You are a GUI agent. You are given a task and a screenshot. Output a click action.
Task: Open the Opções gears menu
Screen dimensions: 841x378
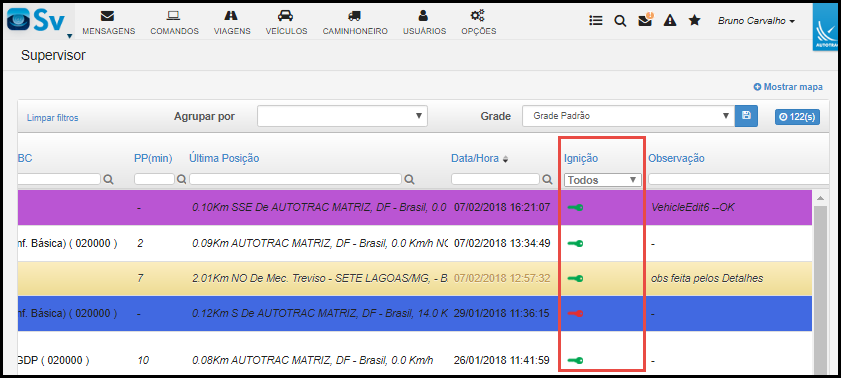coord(478,23)
